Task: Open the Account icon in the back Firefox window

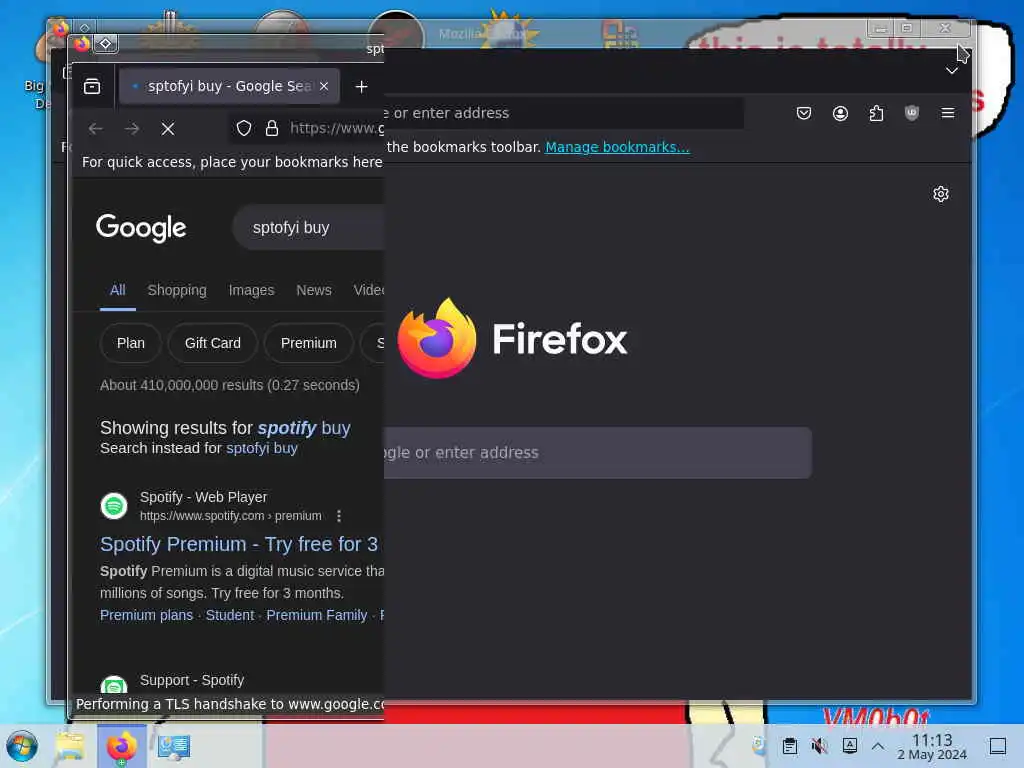Action: click(x=840, y=113)
